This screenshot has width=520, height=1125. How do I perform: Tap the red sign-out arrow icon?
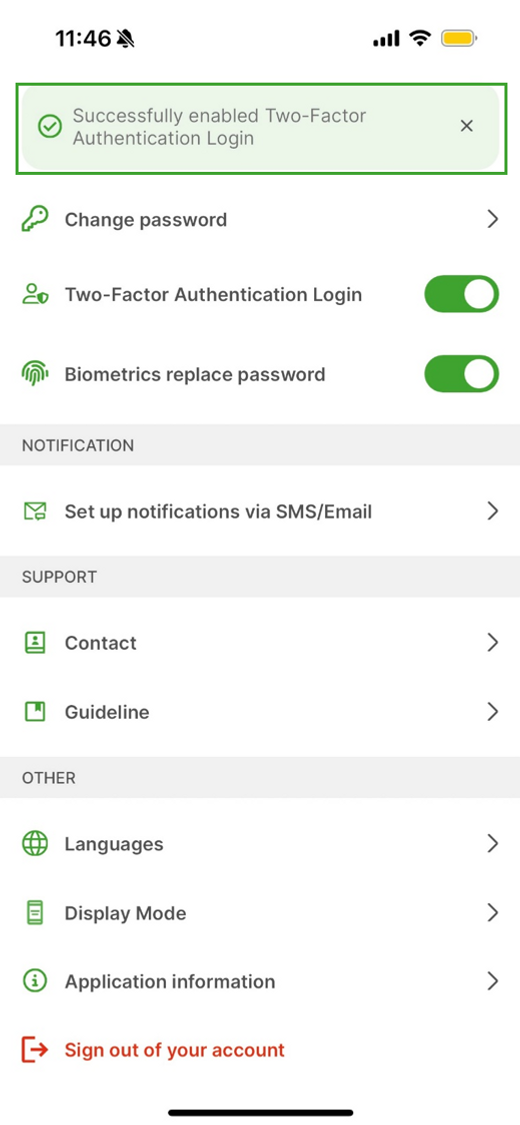35,1050
